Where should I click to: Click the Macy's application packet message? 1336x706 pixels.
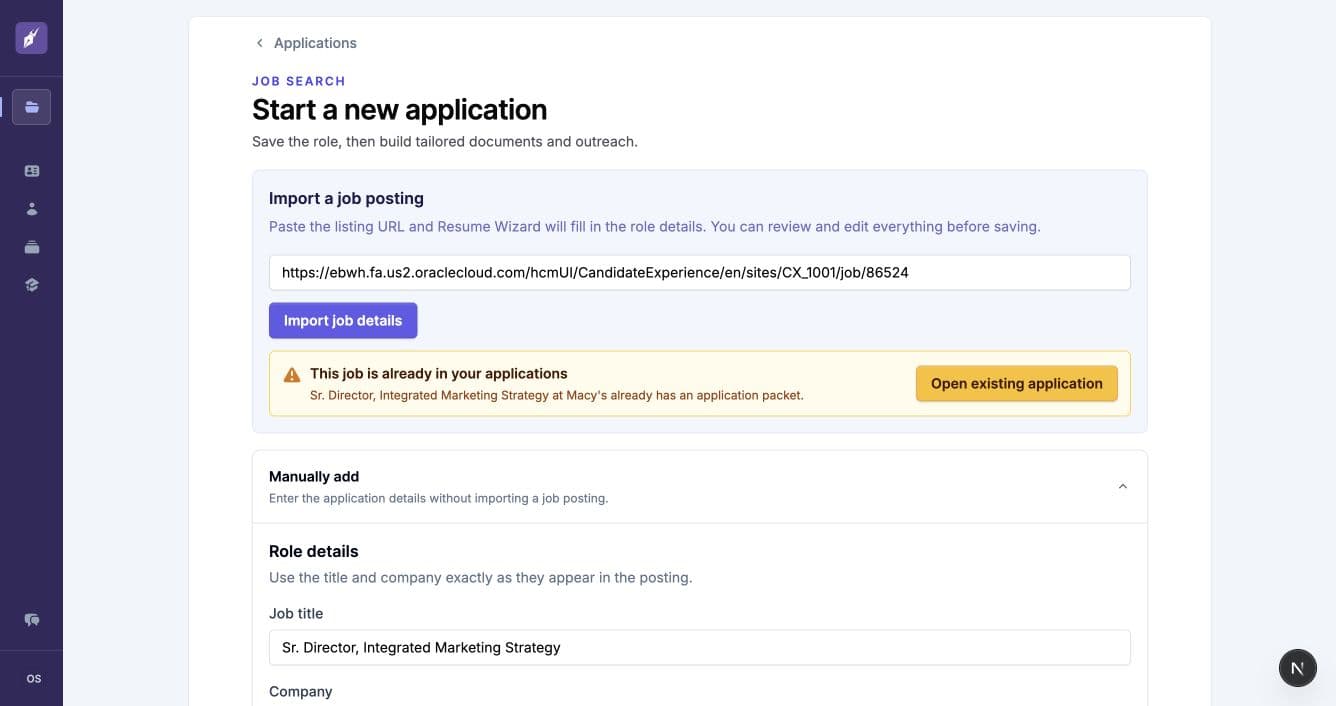pos(557,395)
